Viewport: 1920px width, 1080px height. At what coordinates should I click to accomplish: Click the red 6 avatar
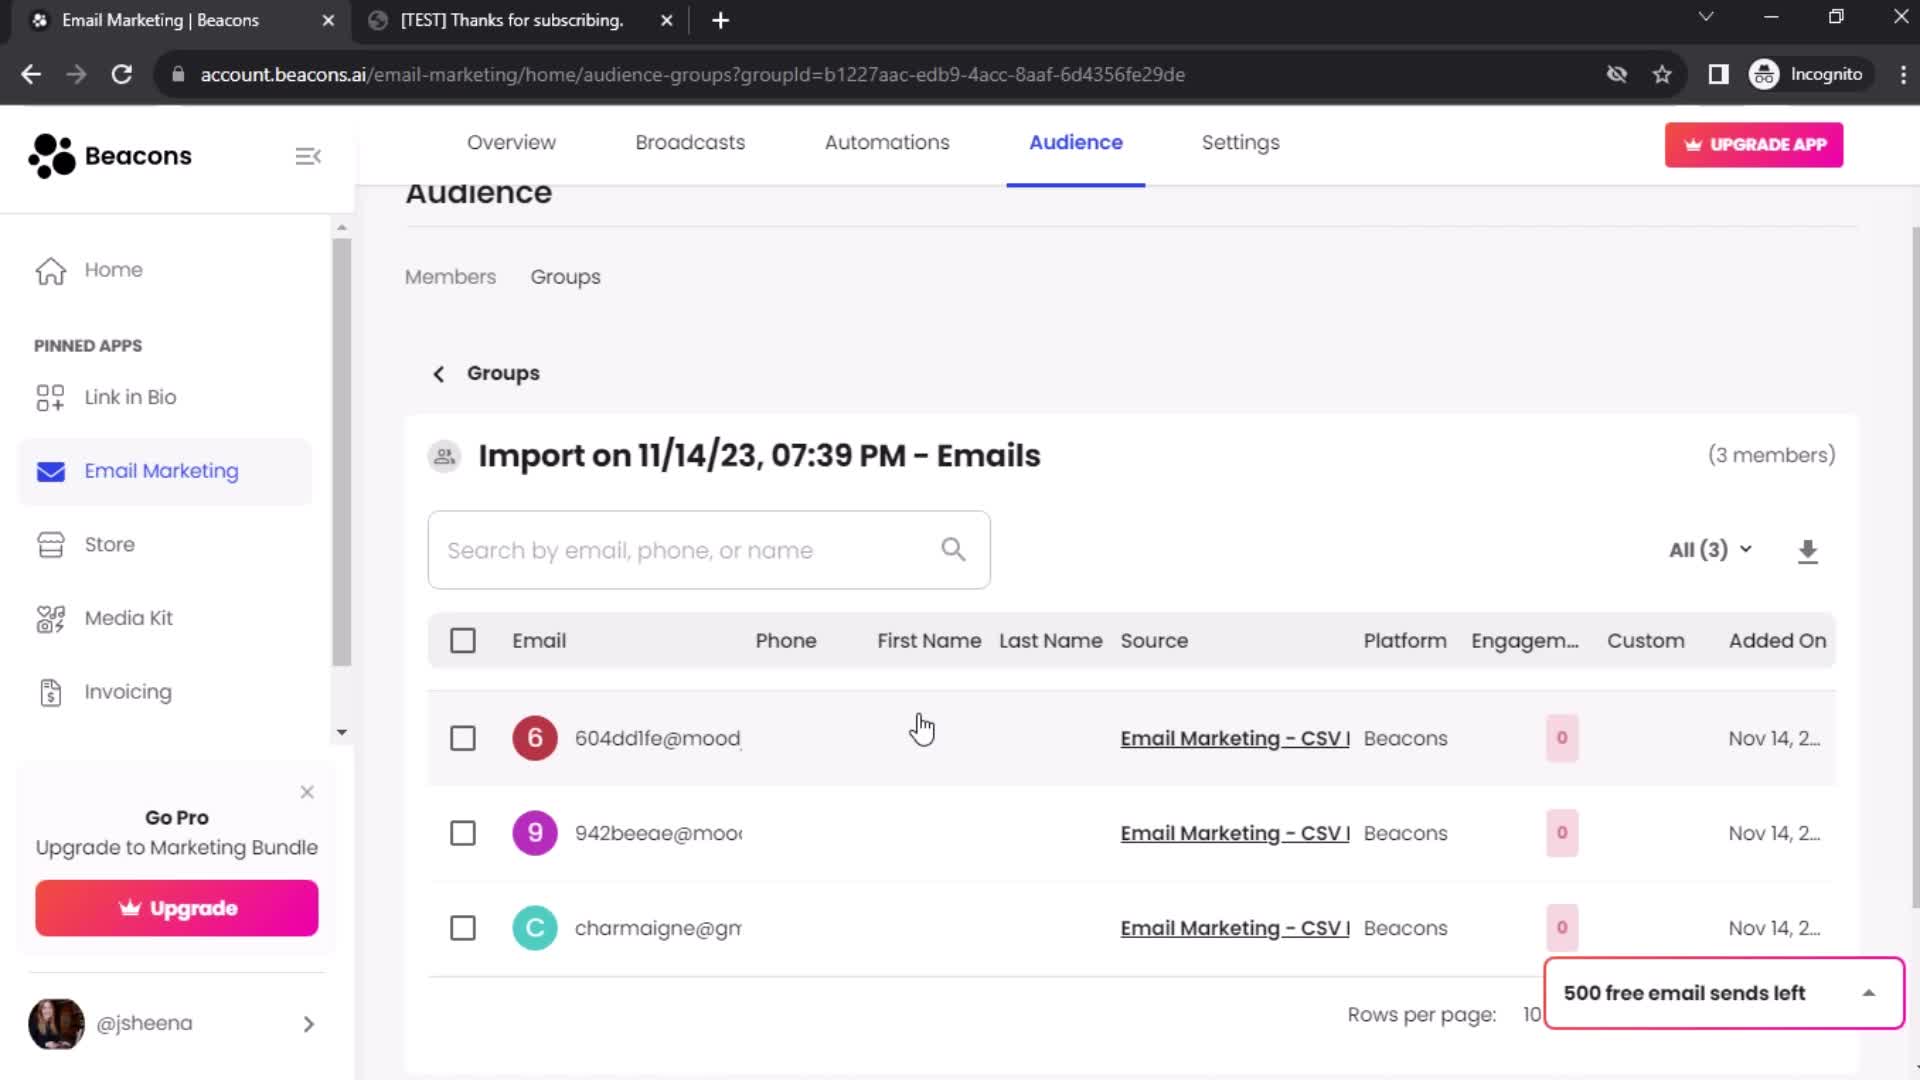click(535, 738)
